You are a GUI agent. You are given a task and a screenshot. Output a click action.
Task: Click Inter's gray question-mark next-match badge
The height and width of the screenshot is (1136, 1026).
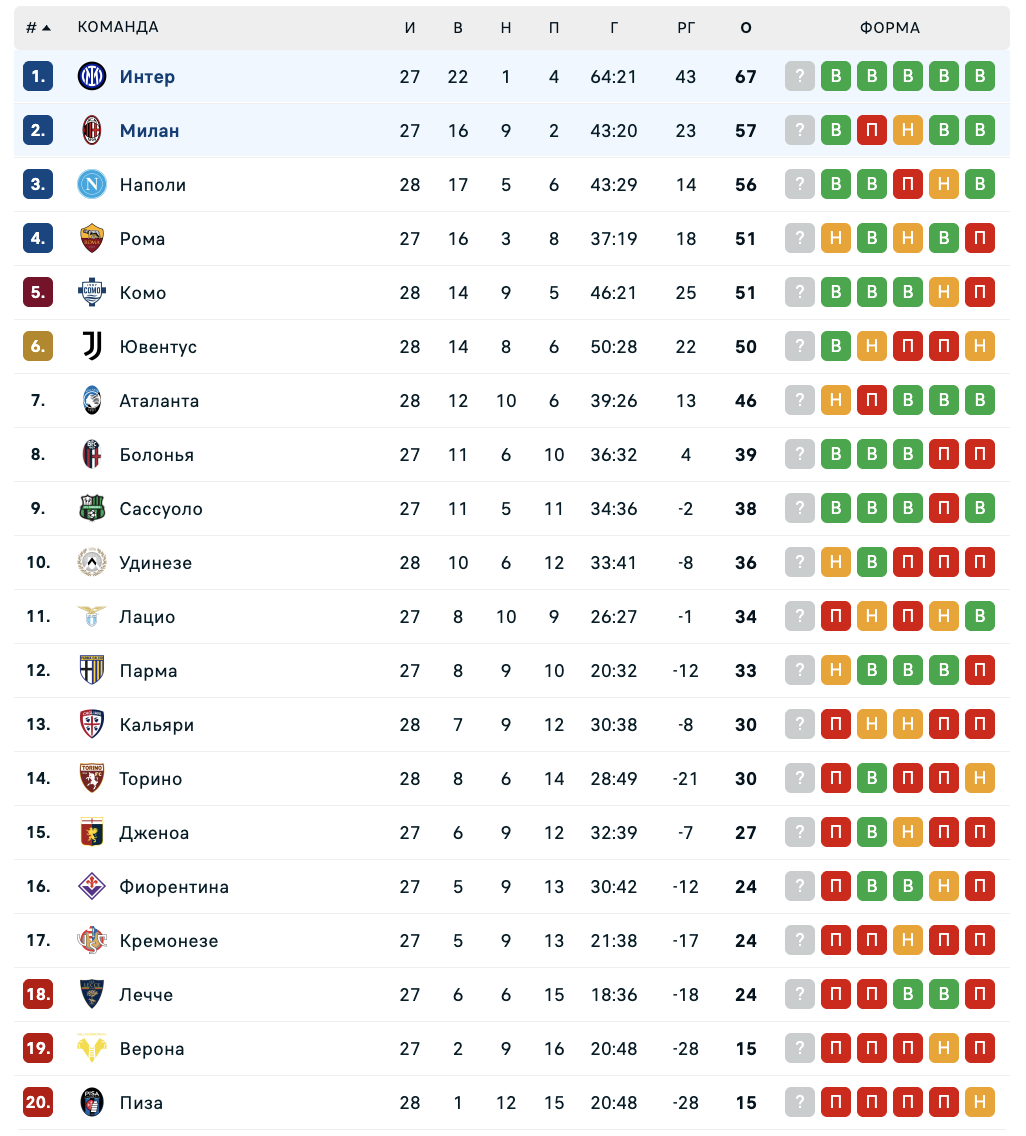tap(800, 76)
